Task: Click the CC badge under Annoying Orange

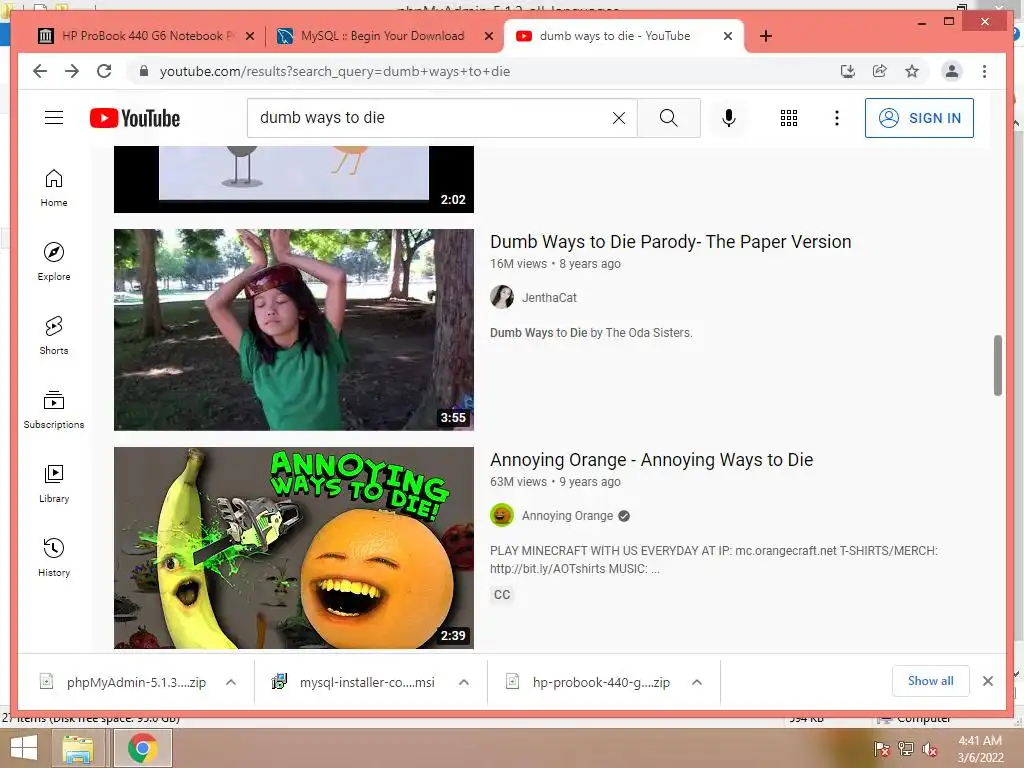Action: [502, 594]
